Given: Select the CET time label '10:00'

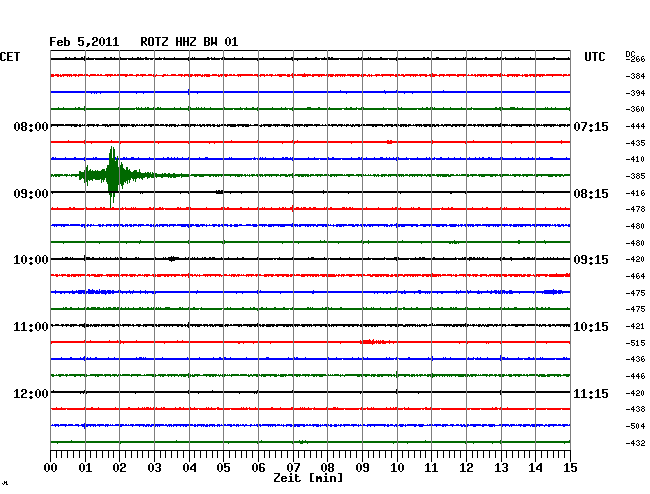Looking at the screenshot, I should (x=31, y=260).
